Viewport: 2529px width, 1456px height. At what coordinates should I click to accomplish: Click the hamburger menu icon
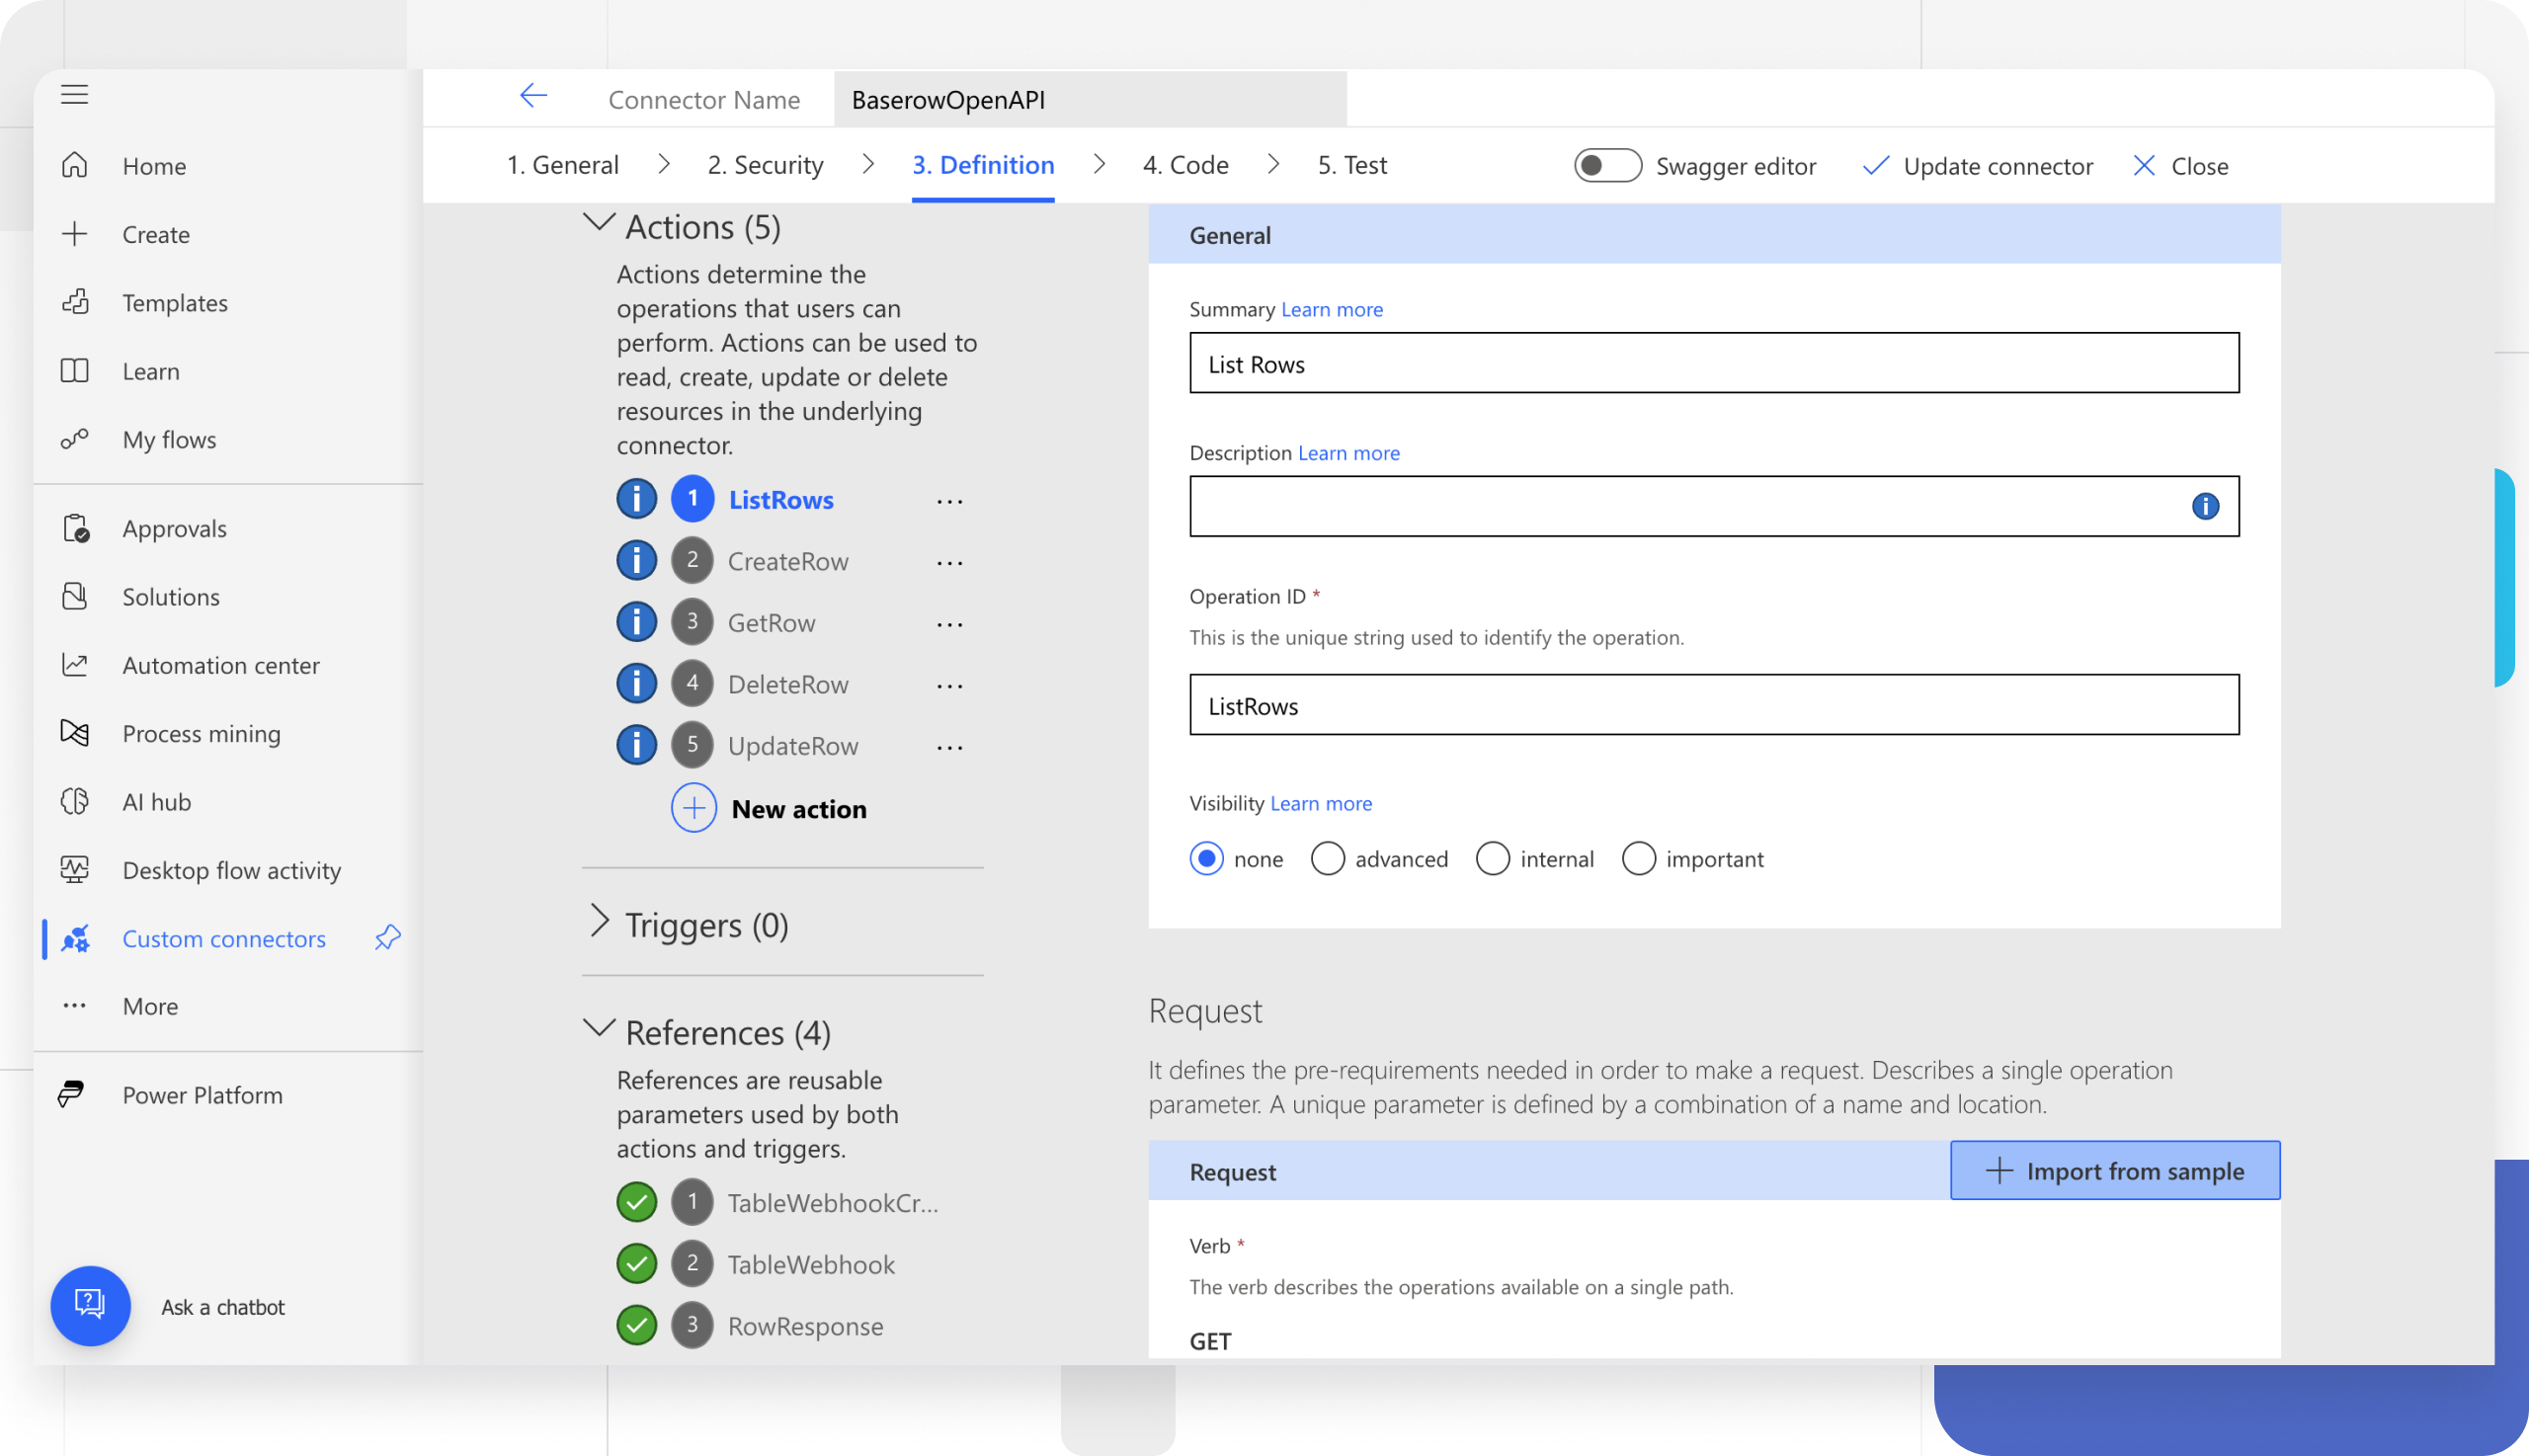coord(74,95)
